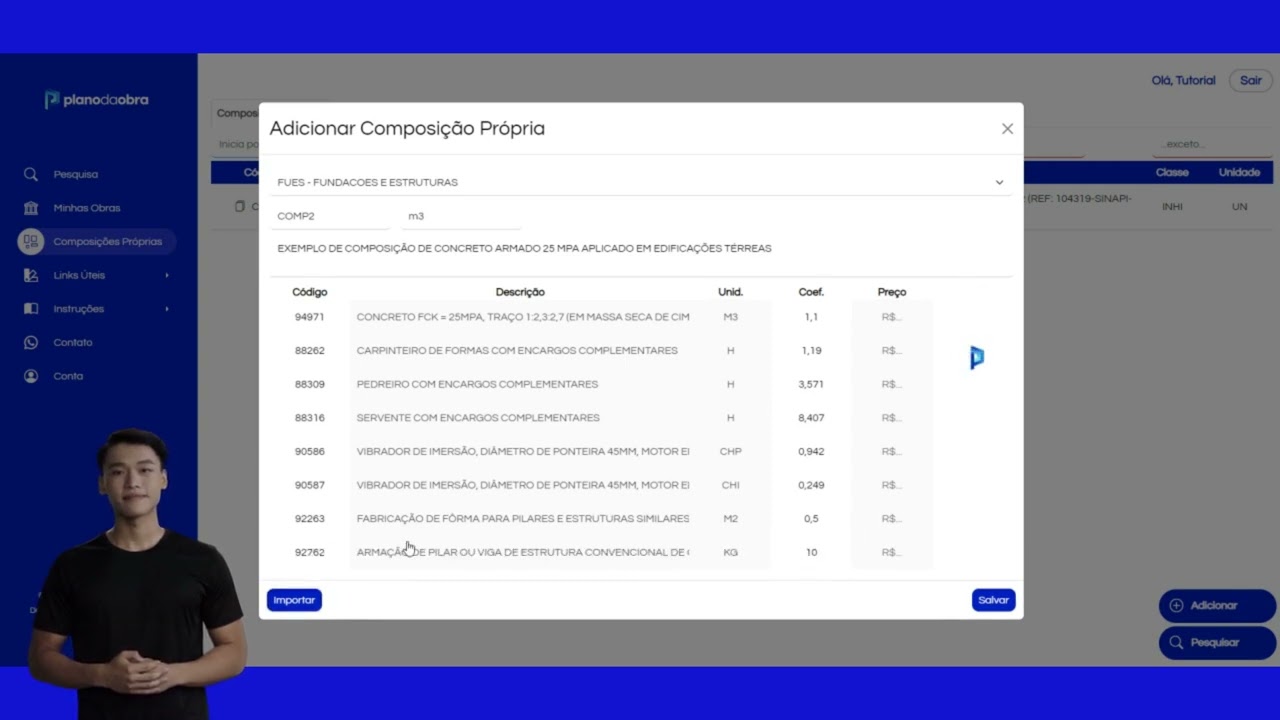Click the planodaobra logo
The image size is (1280, 720).
coord(96,100)
